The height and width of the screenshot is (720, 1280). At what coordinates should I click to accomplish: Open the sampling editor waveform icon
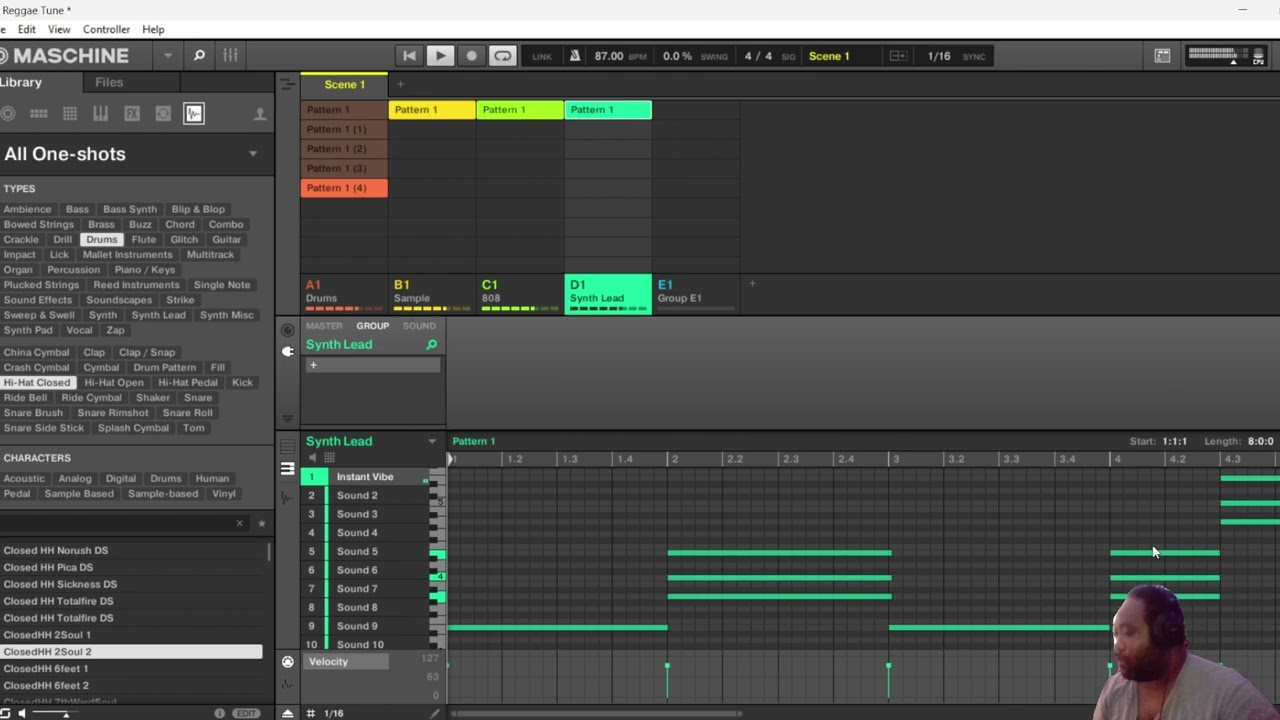(x=288, y=497)
